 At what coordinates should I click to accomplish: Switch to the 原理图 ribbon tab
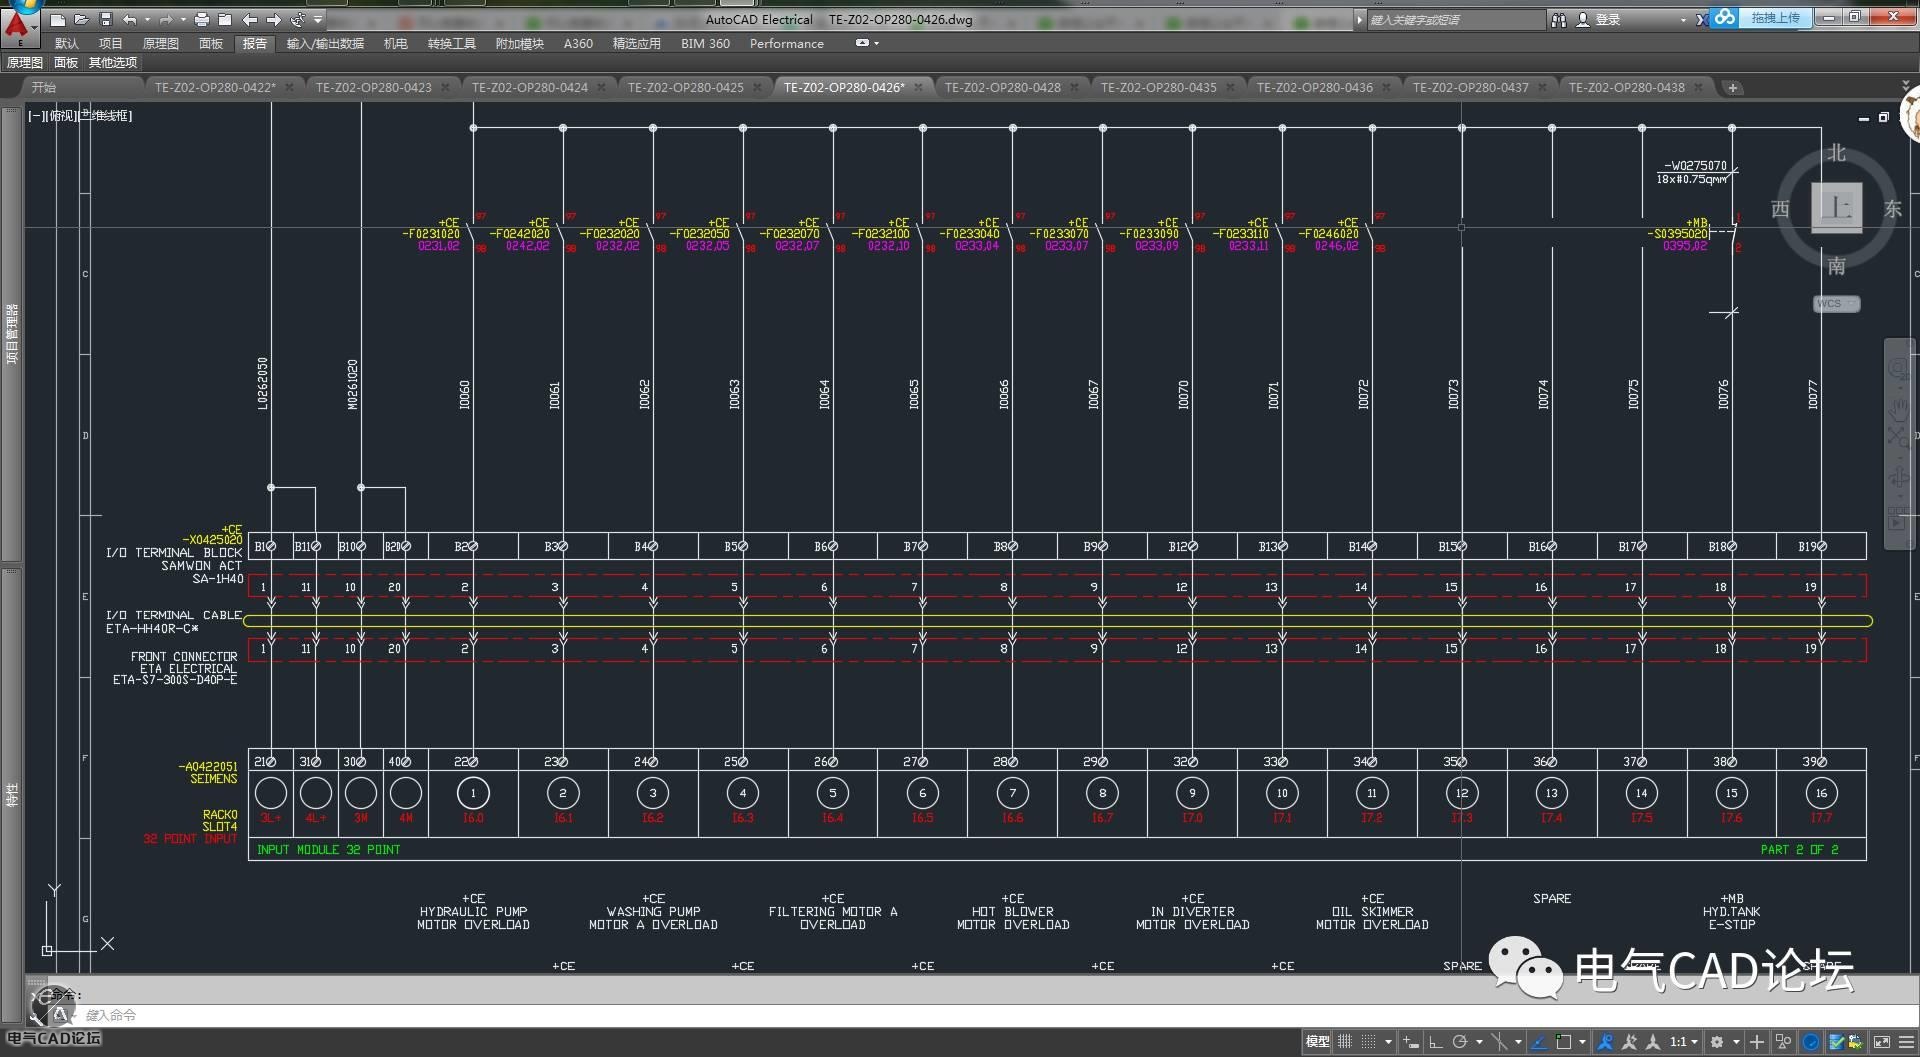tap(161, 43)
